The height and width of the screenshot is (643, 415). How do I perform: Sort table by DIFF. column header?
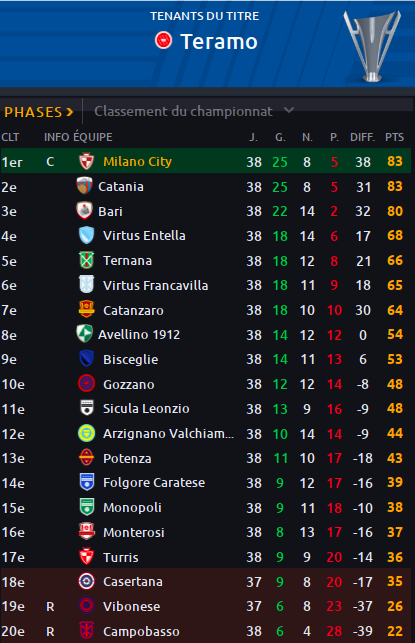pos(363,137)
